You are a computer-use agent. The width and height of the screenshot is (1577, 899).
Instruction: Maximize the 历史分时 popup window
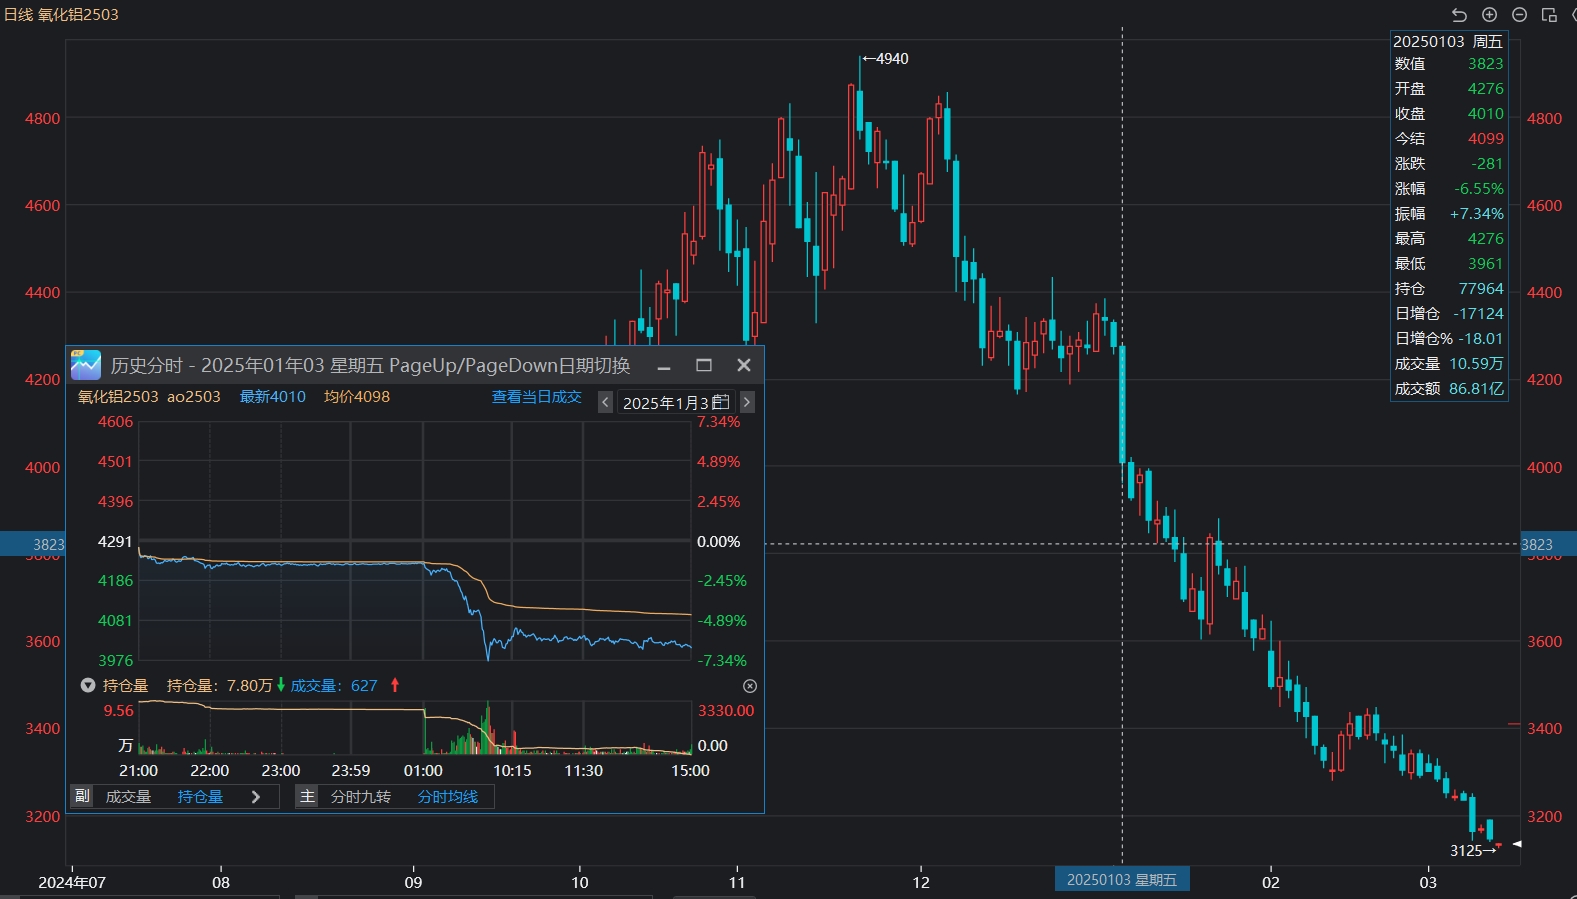704,366
